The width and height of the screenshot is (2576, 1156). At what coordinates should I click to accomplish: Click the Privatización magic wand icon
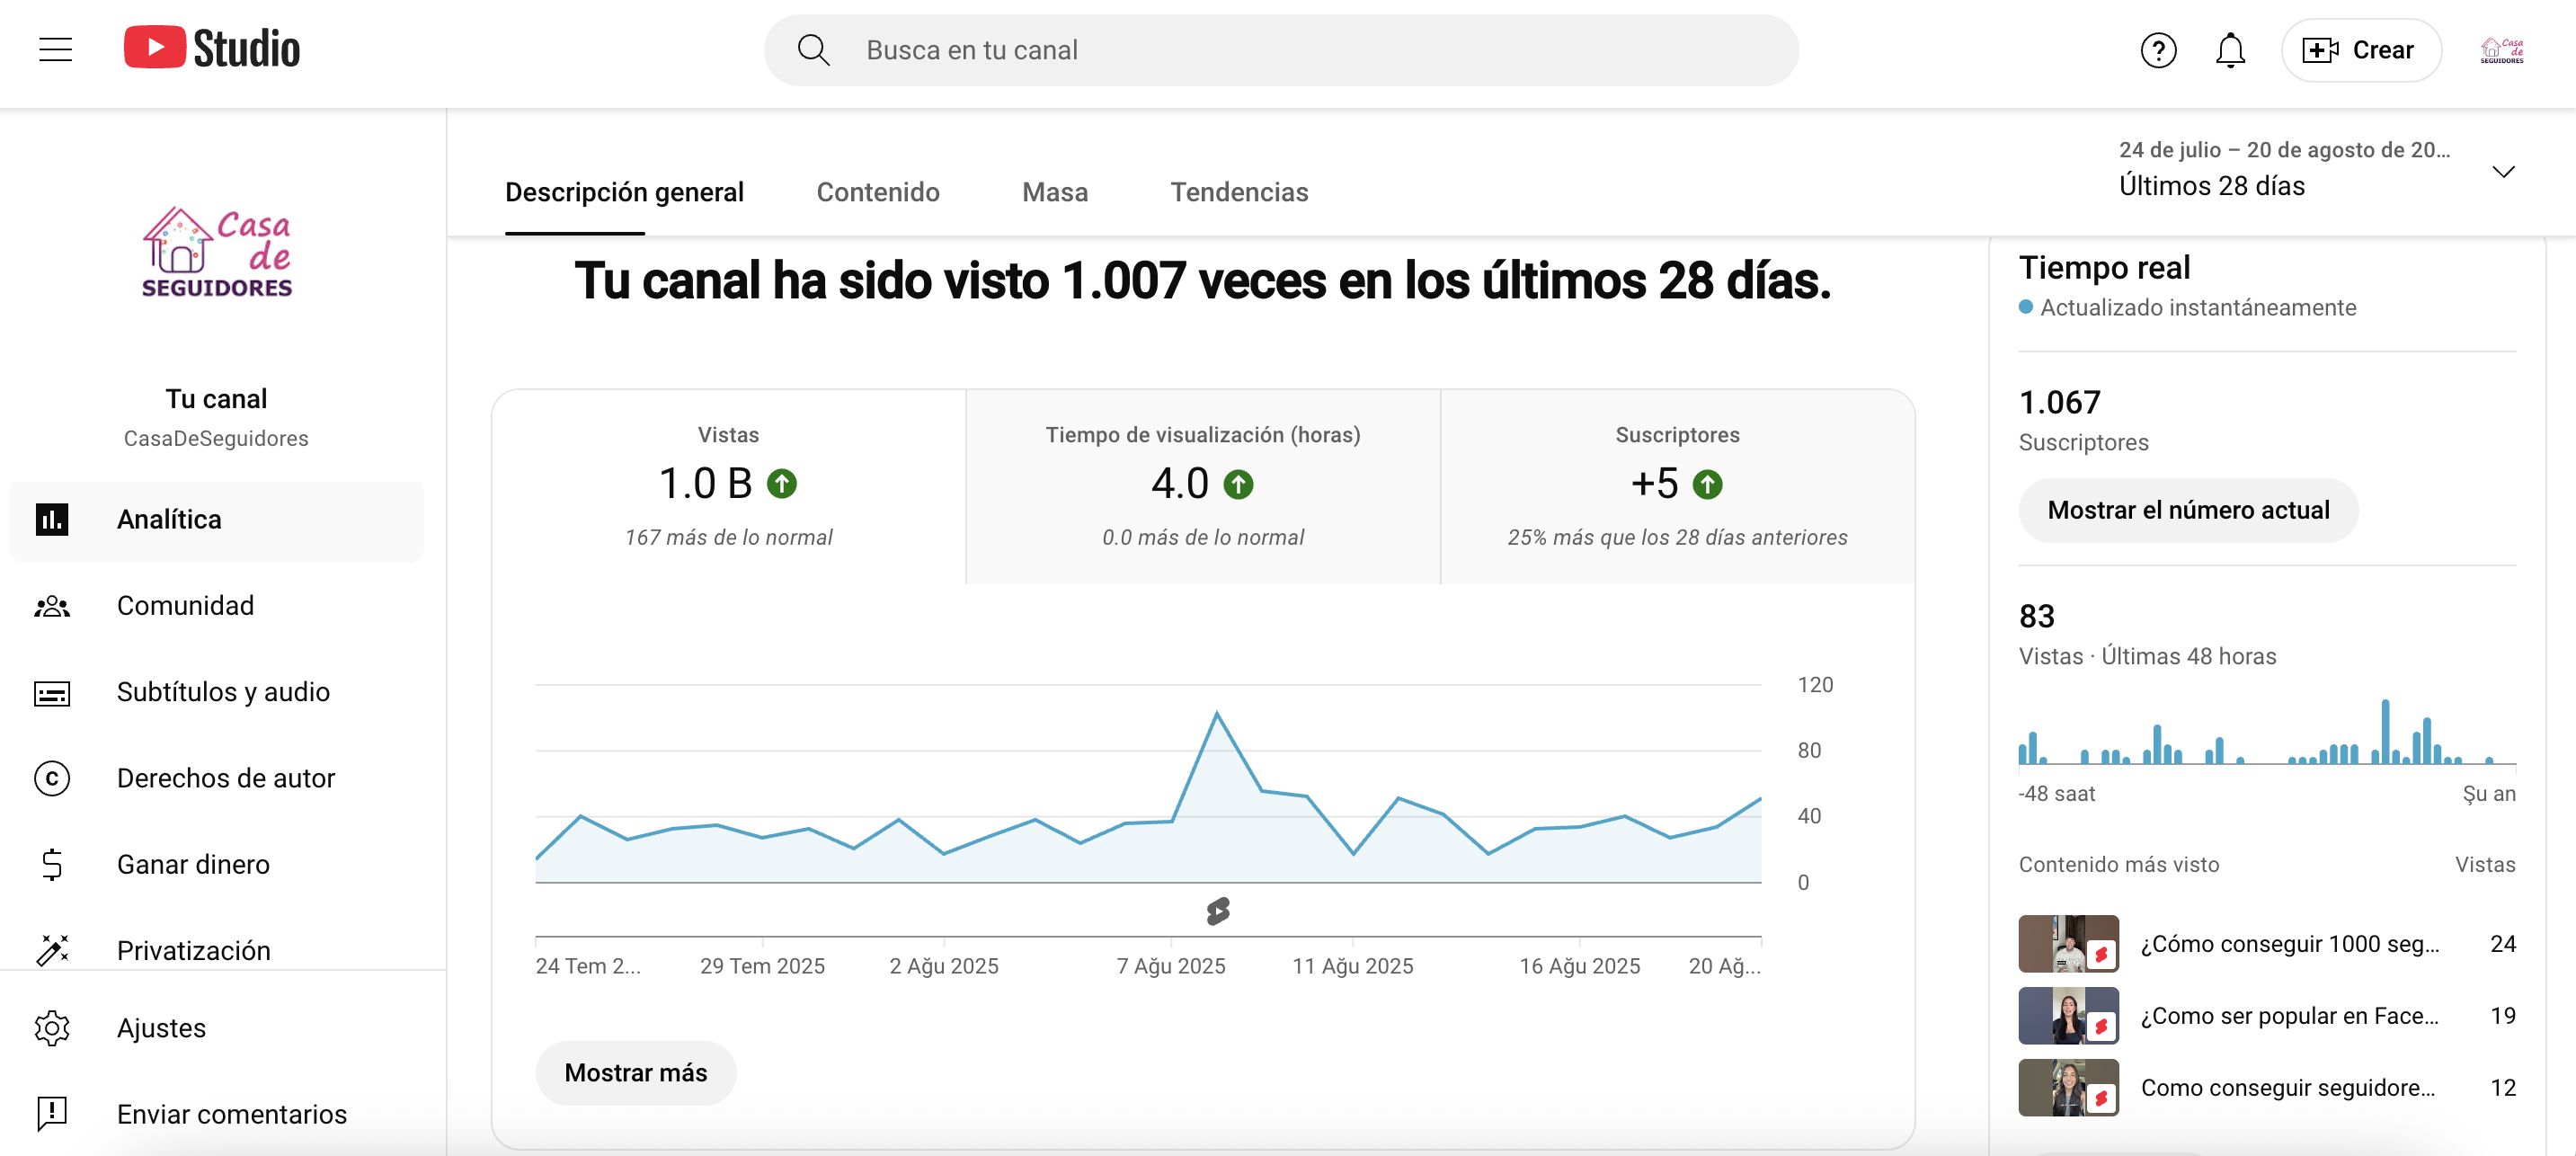pyautogui.click(x=52, y=950)
